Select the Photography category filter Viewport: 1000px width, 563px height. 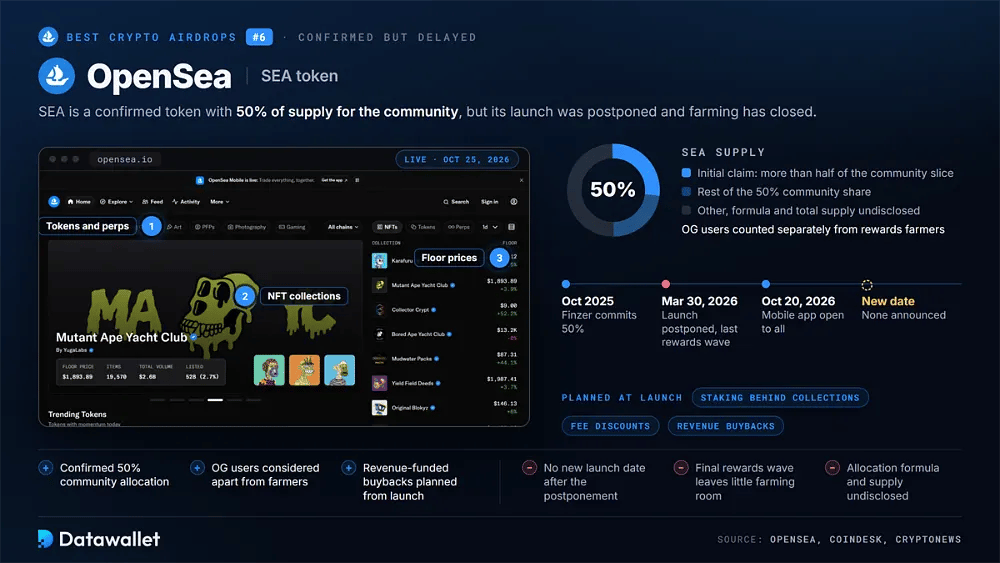(x=247, y=227)
